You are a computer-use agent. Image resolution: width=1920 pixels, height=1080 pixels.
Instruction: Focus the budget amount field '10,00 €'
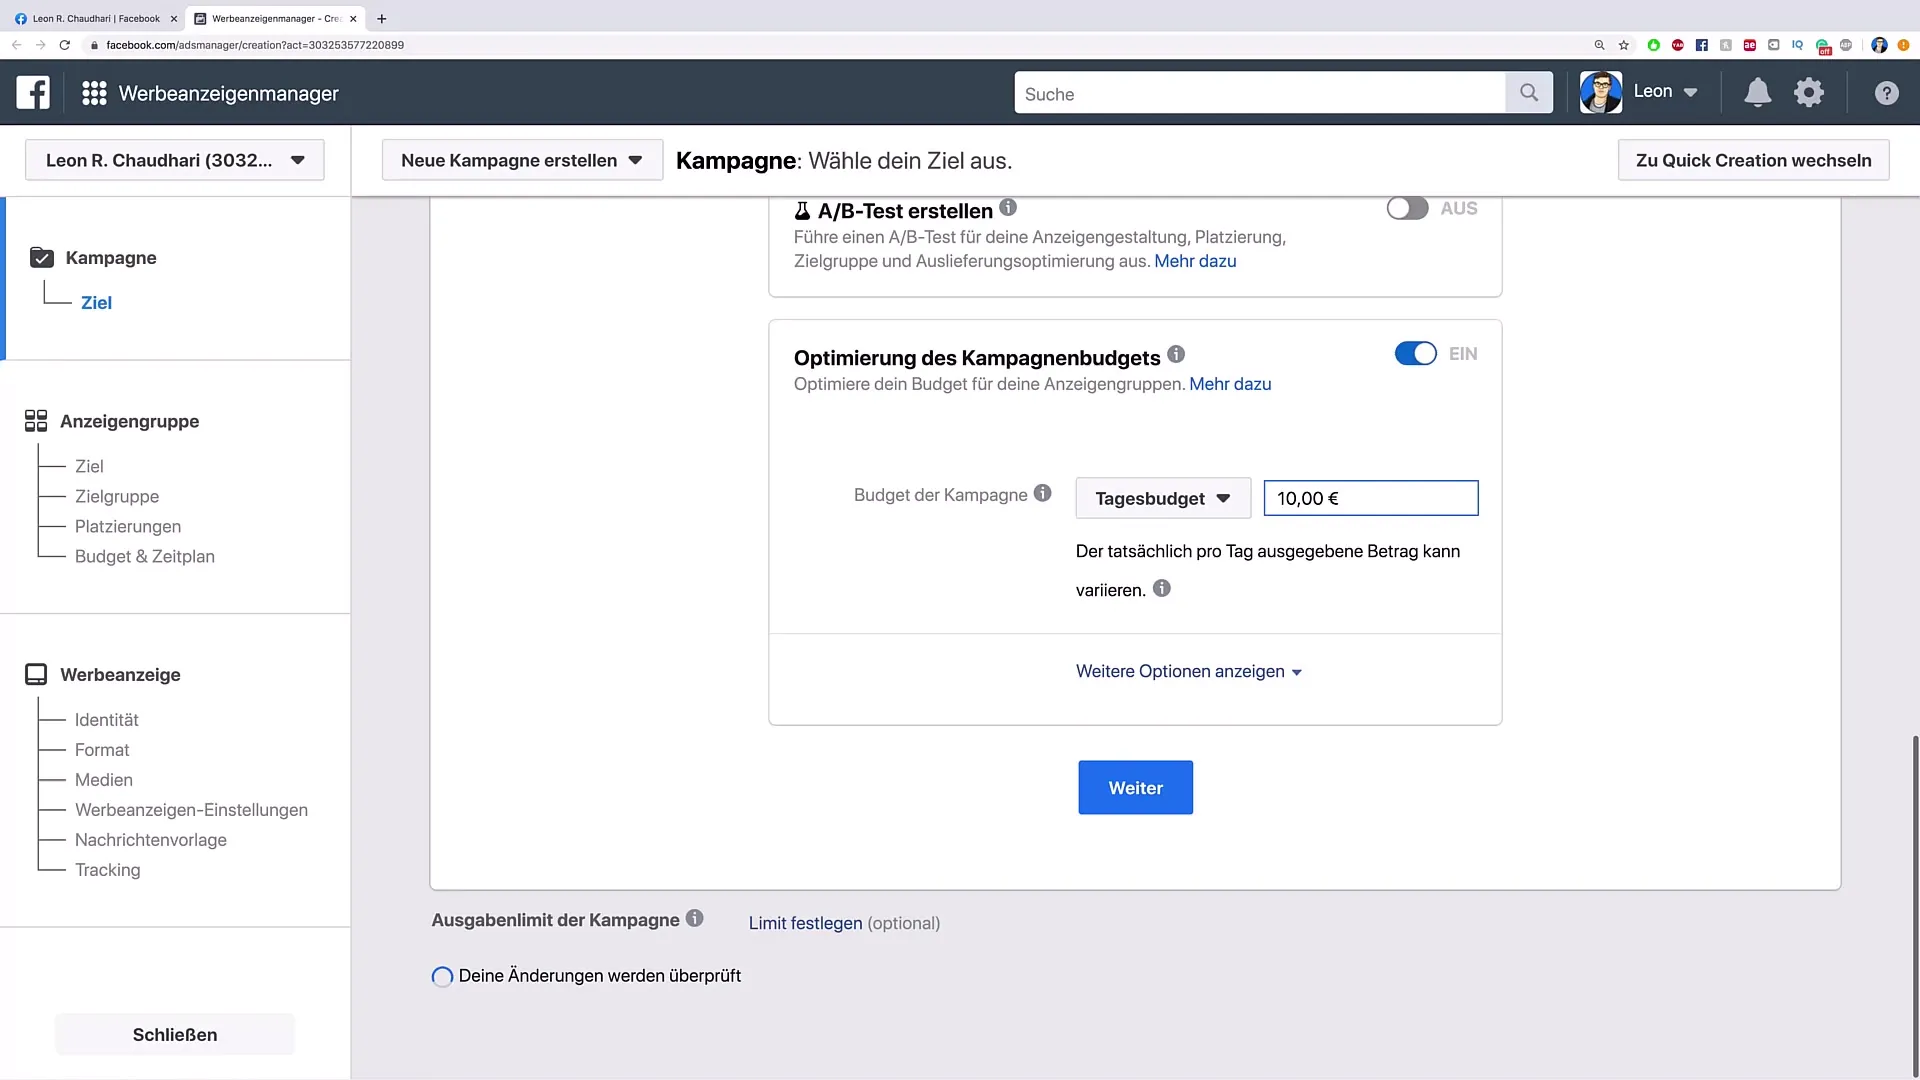click(1370, 498)
